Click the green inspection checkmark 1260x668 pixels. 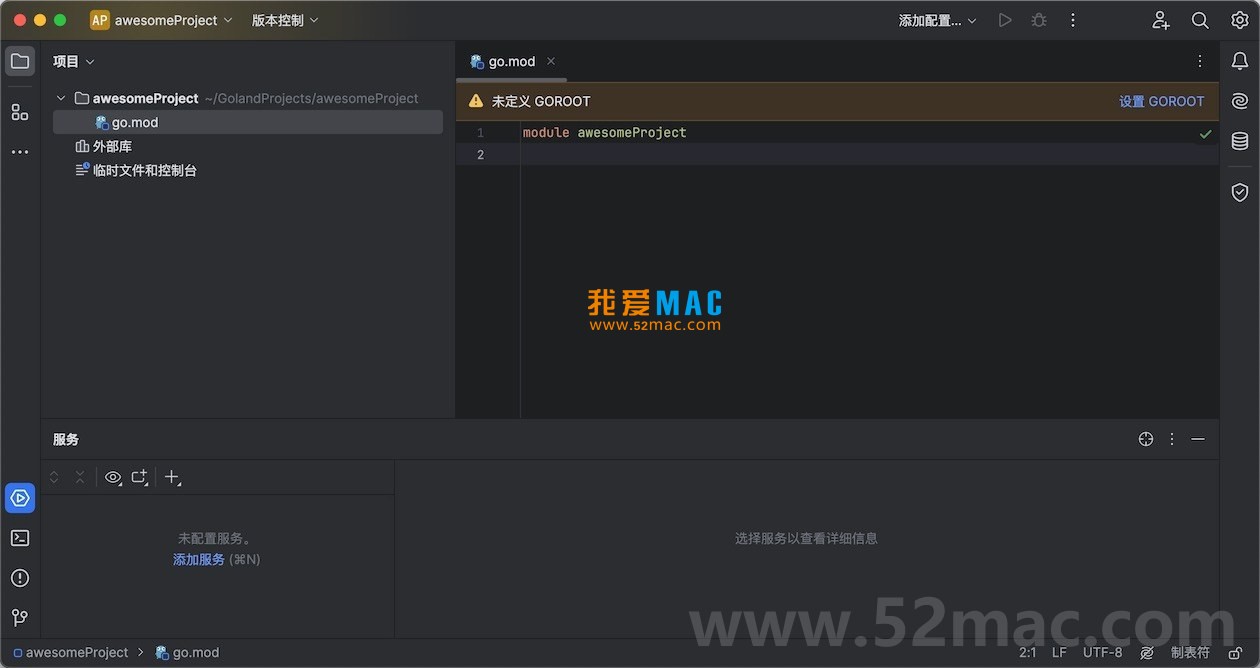pos(1205,133)
